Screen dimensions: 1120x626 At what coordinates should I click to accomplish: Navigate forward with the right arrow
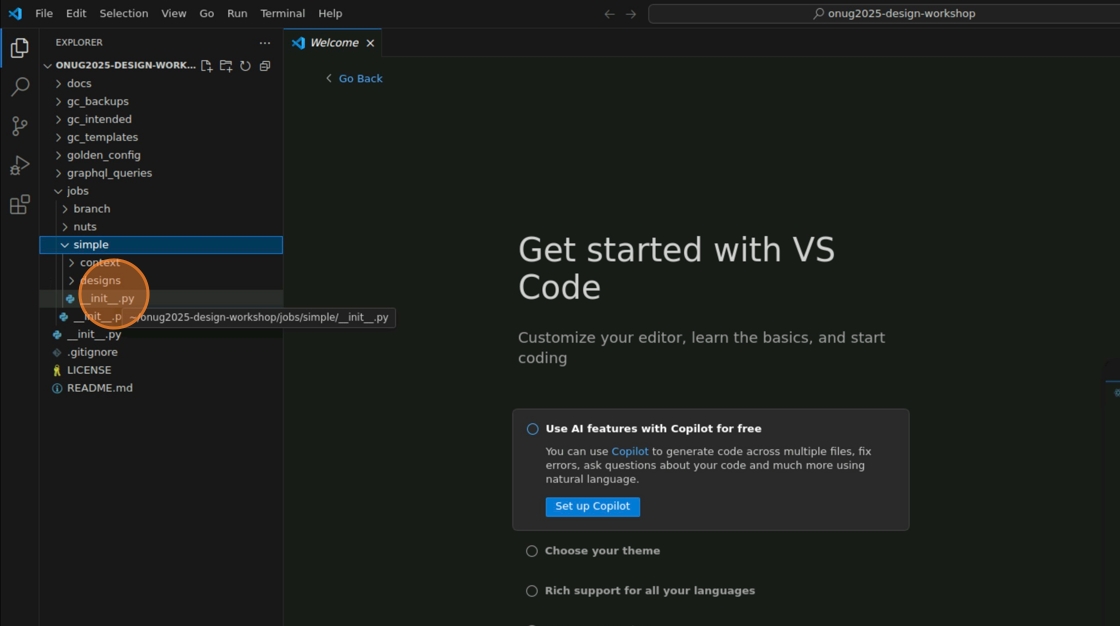pos(631,14)
